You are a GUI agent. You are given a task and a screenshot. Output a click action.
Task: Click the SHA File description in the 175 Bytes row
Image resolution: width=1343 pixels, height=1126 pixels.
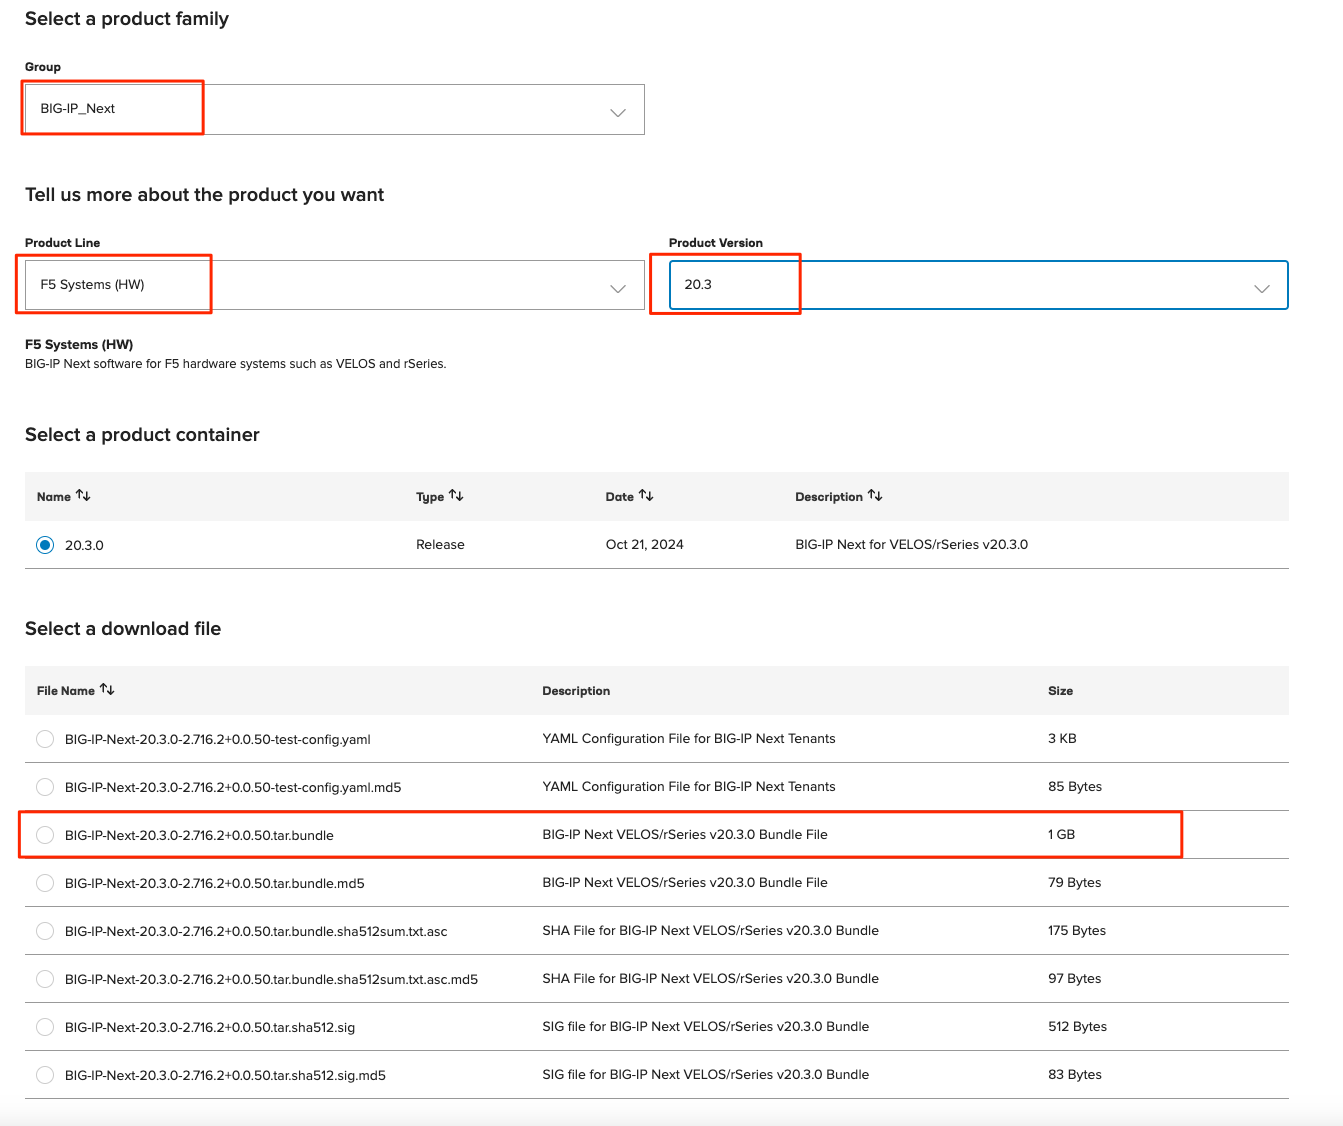[711, 931]
